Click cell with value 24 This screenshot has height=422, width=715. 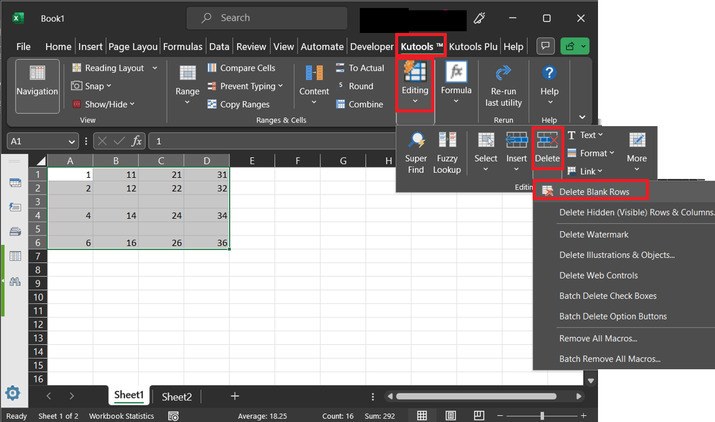coord(161,215)
